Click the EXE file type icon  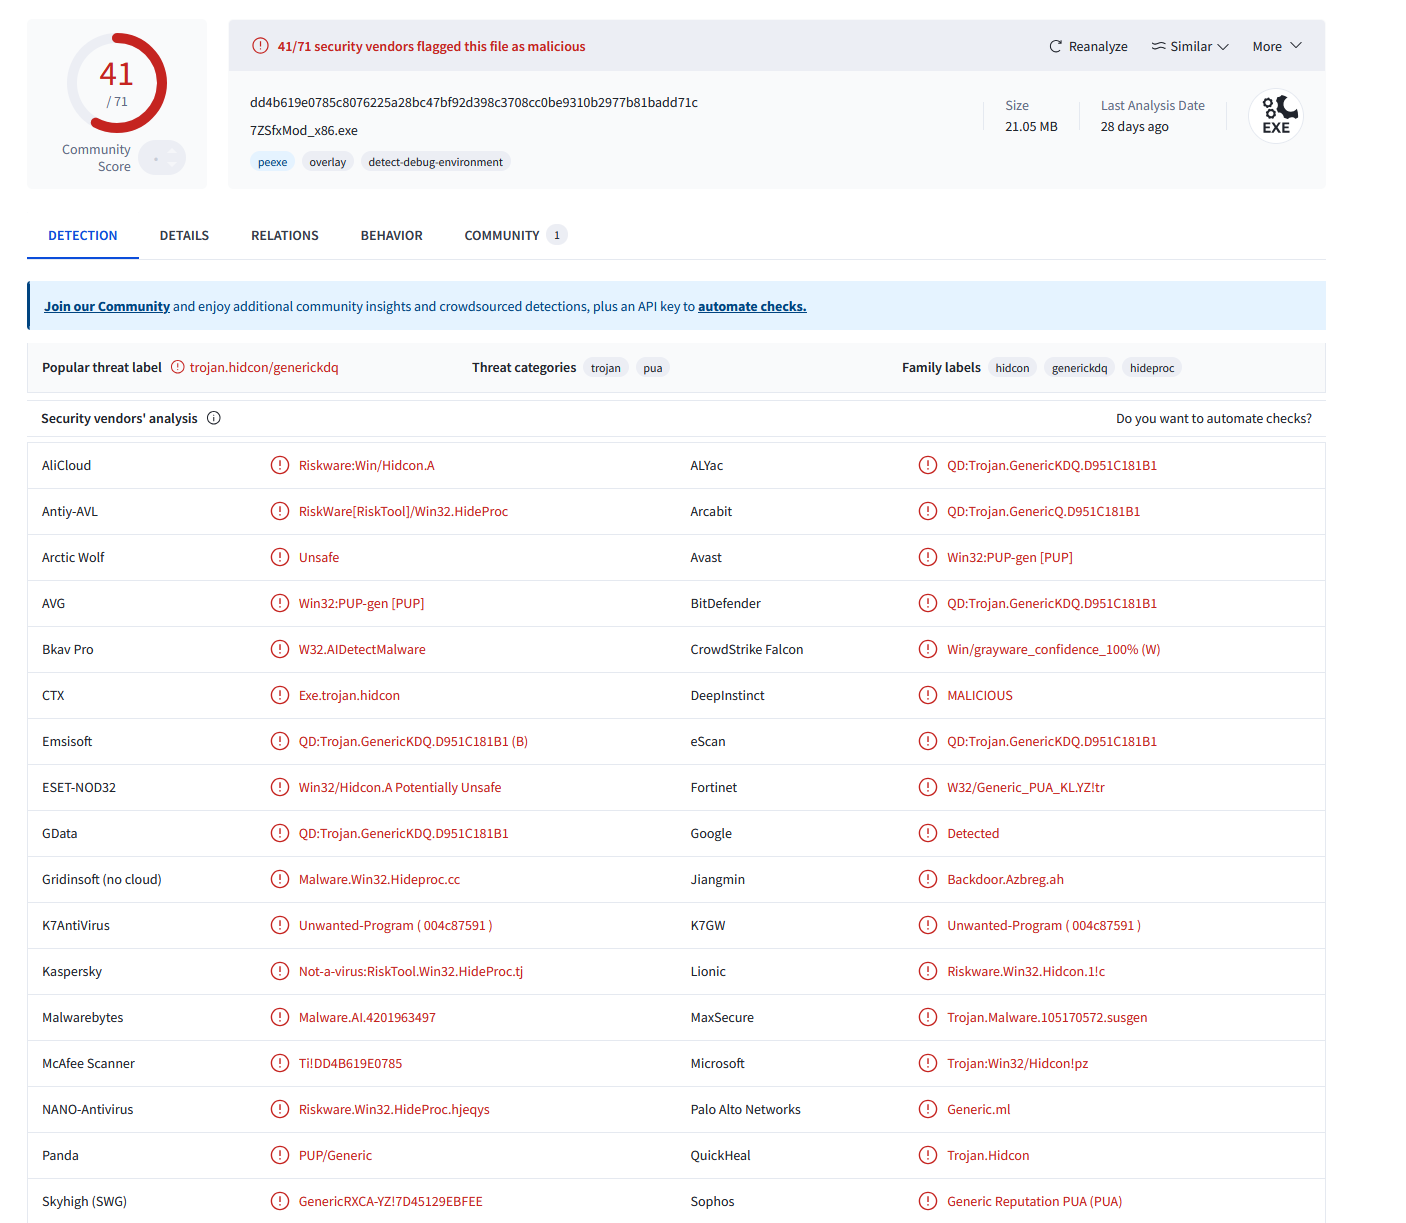tap(1276, 116)
